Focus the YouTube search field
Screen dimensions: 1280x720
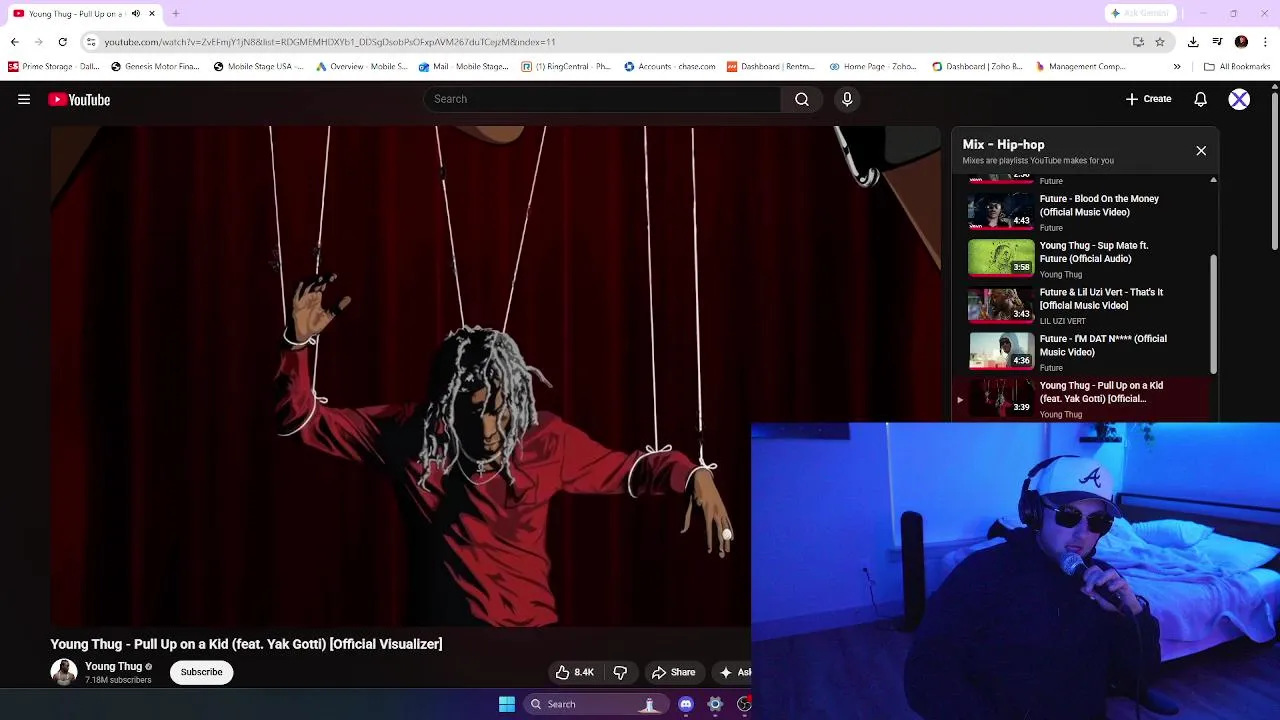click(602, 99)
